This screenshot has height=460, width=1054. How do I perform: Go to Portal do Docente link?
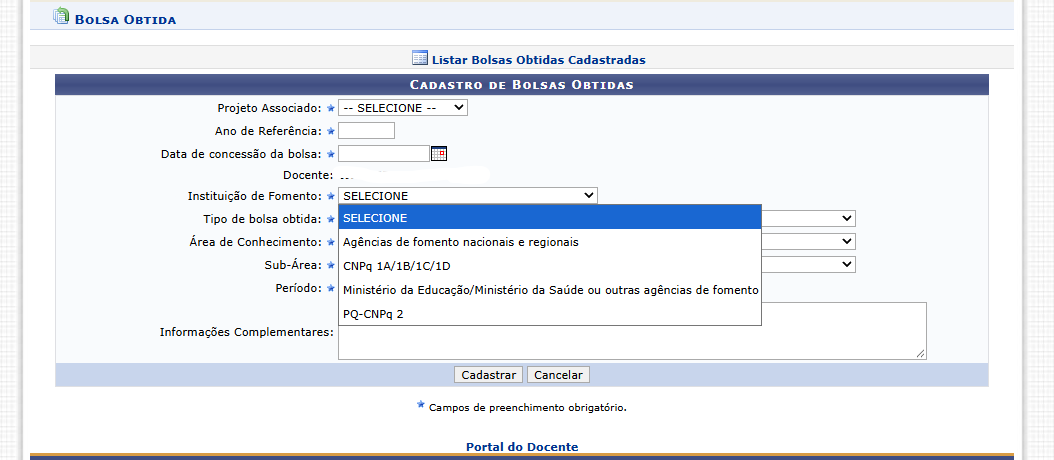(522, 447)
